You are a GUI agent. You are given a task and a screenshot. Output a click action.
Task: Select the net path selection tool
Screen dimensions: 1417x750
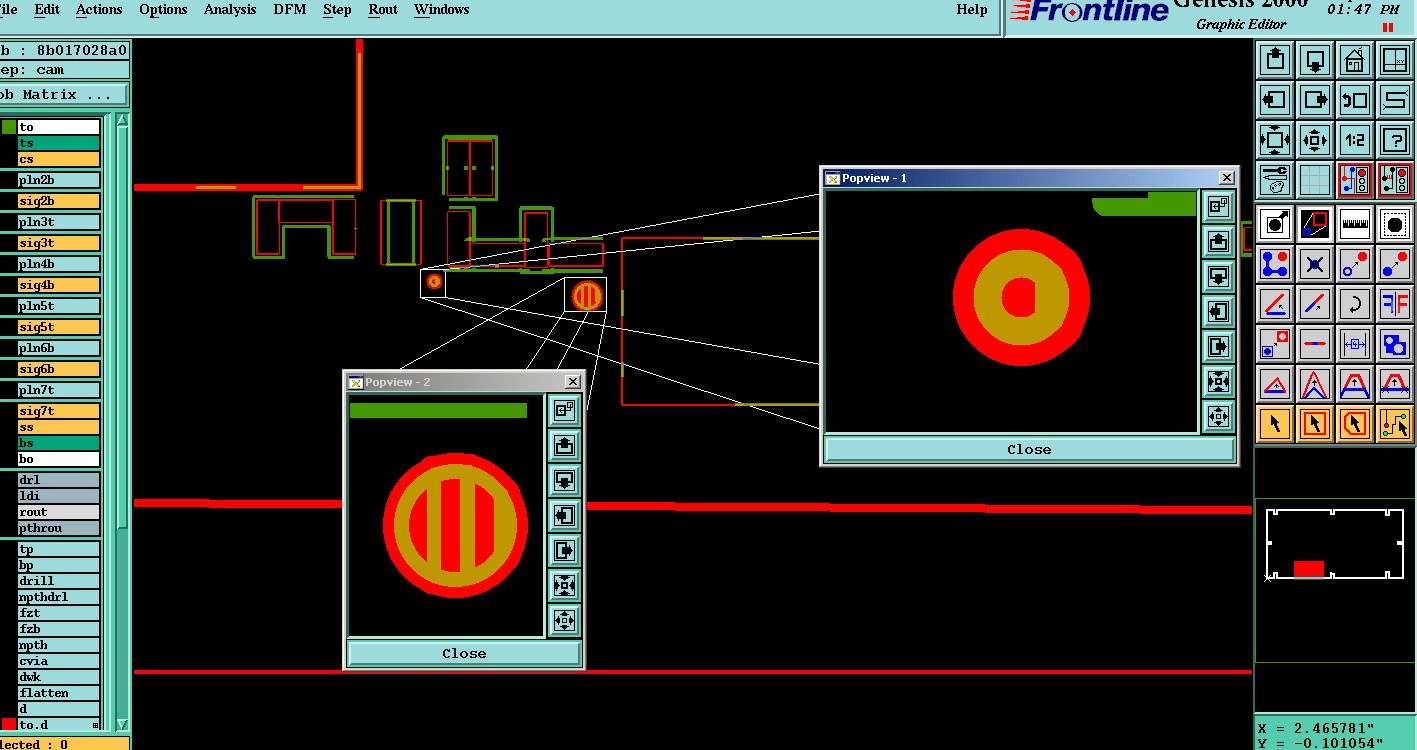click(x=1395, y=424)
